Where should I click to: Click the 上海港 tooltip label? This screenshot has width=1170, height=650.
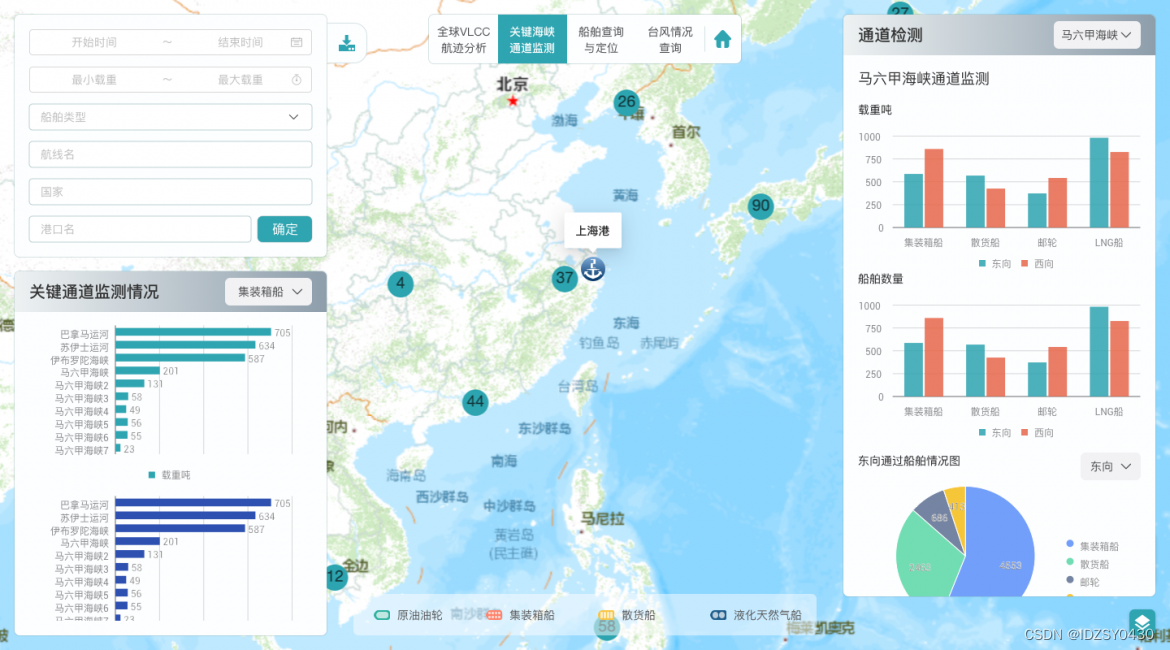click(x=592, y=231)
